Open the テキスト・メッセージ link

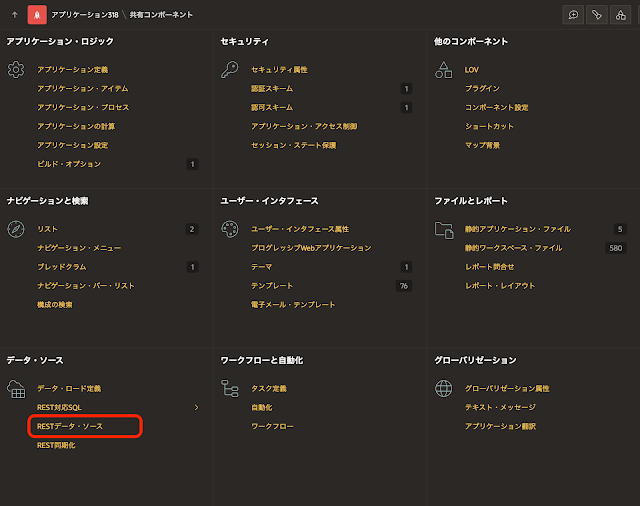point(500,407)
